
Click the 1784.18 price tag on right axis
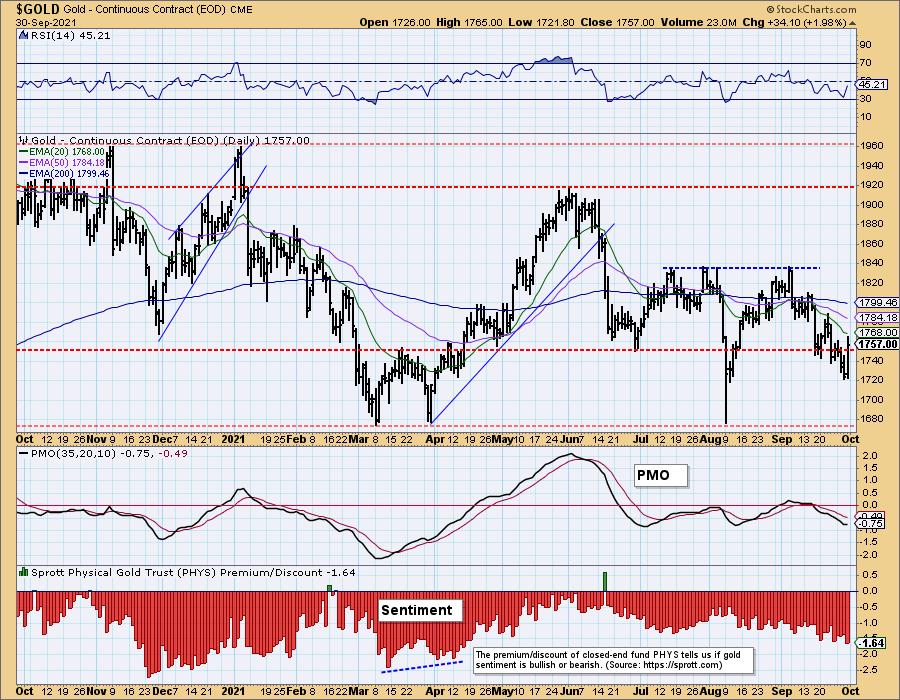[x=878, y=317]
